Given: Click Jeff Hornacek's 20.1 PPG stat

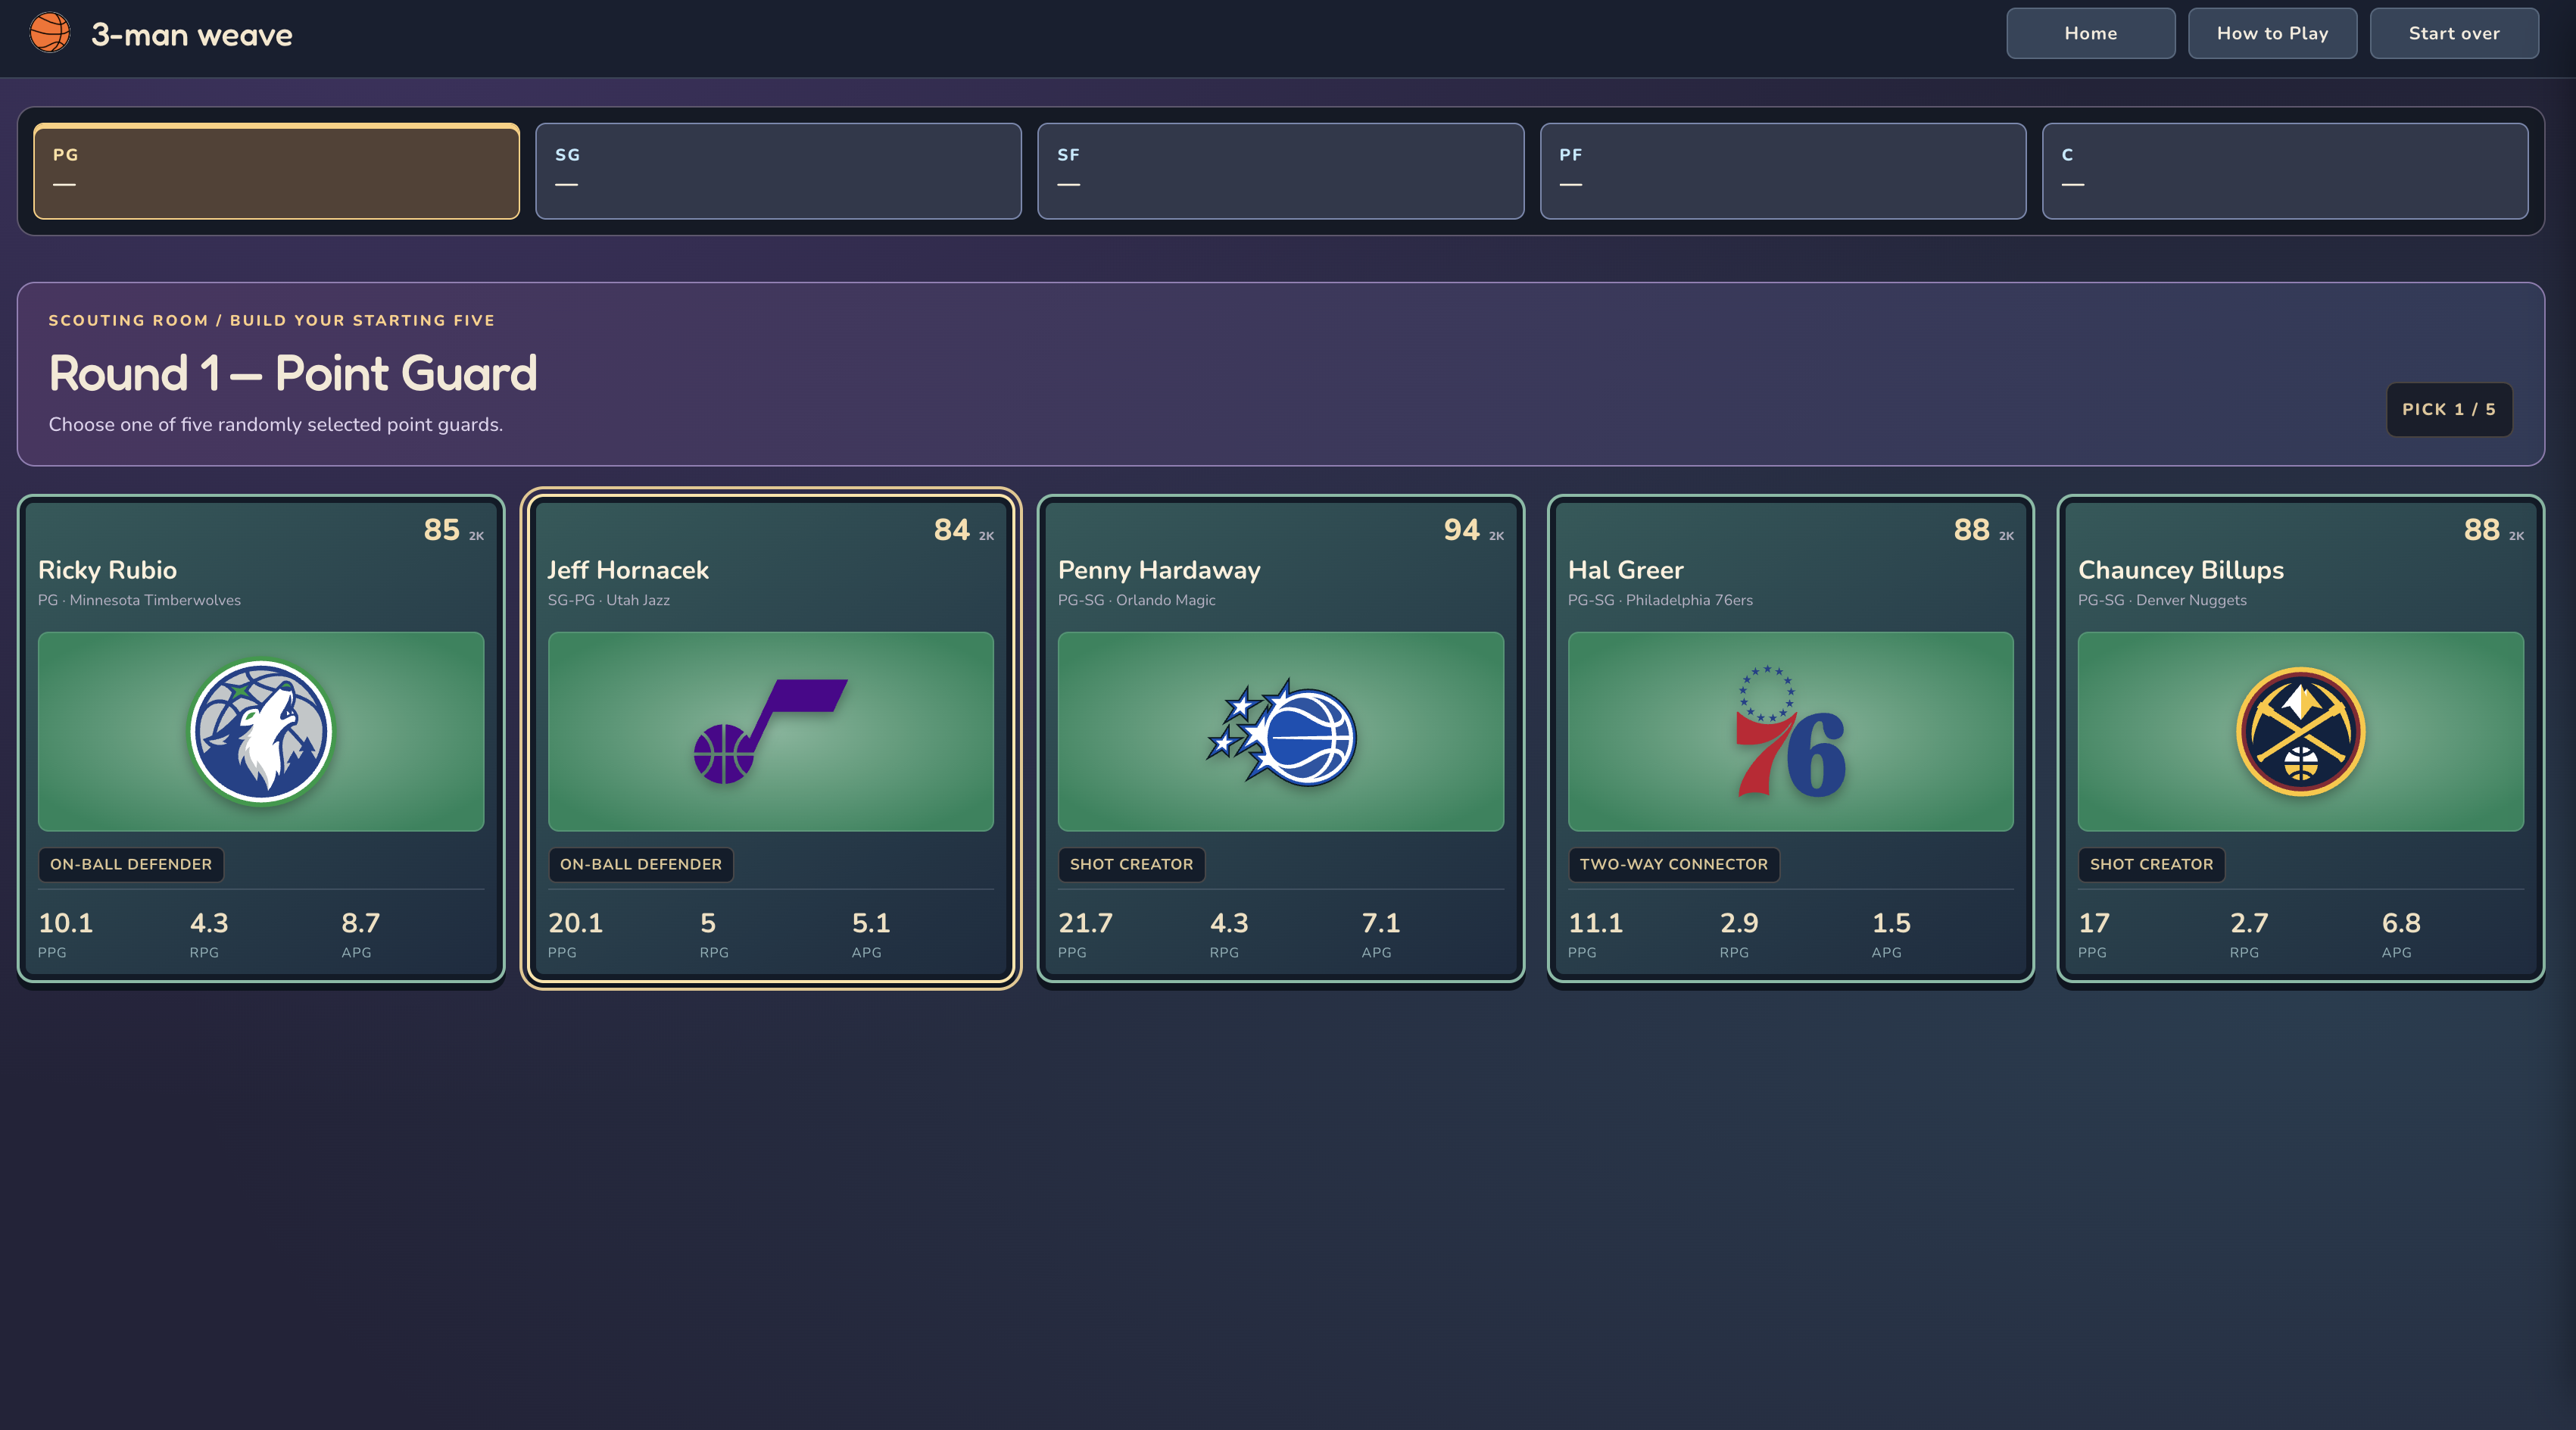Looking at the screenshot, I should pyautogui.click(x=576, y=933).
